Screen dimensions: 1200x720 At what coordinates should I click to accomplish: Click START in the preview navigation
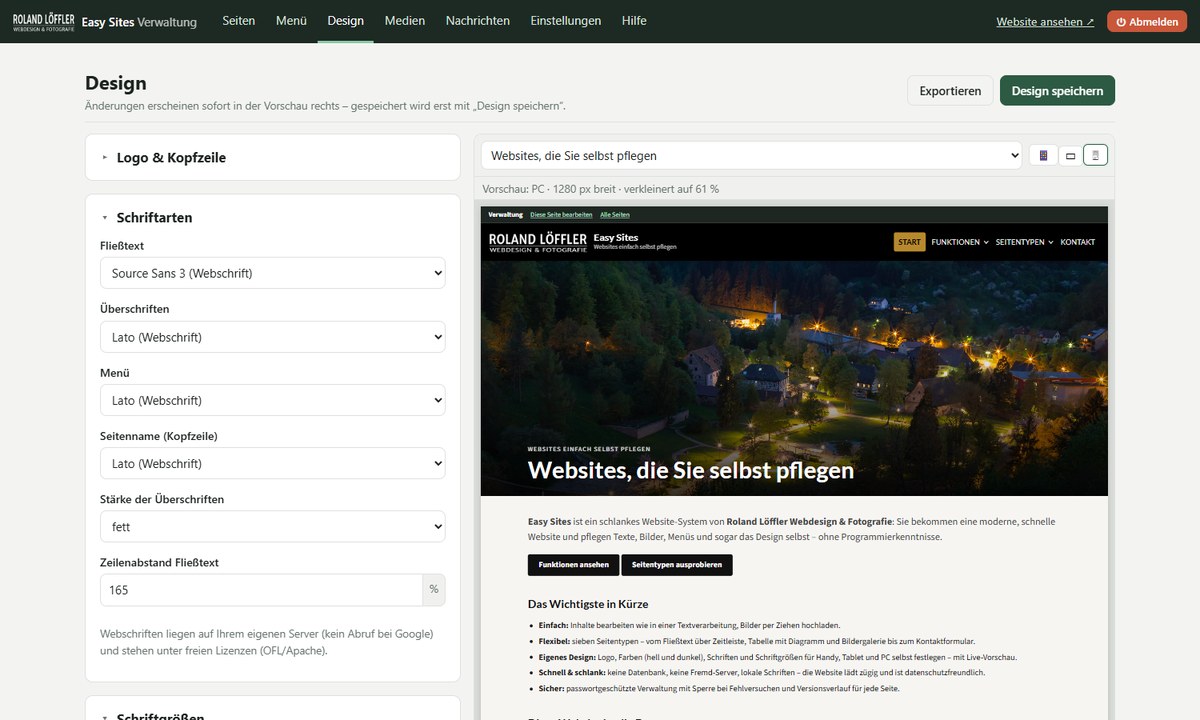click(909, 242)
